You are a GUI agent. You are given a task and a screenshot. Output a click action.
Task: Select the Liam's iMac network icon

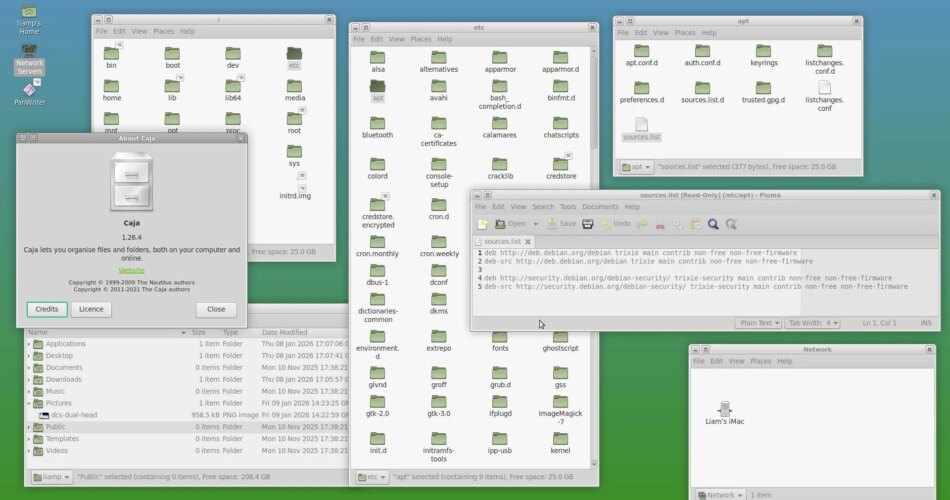[x=725, y=410]
